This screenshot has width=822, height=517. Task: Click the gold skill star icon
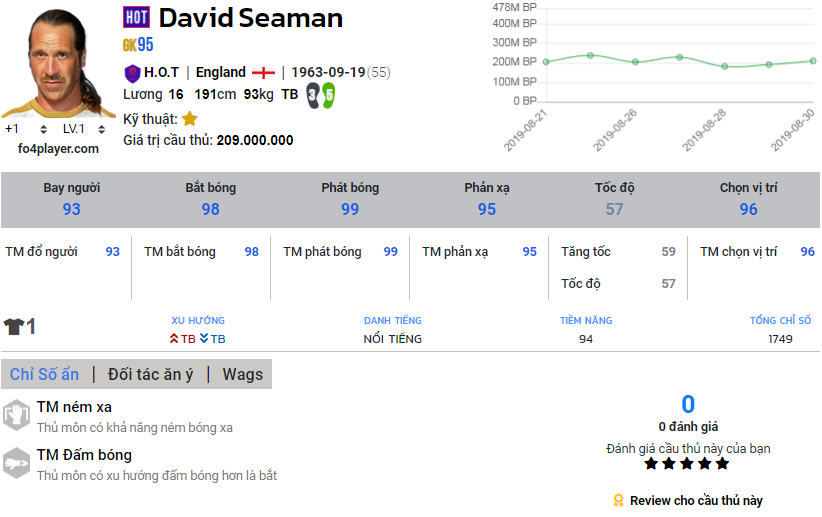190,119
